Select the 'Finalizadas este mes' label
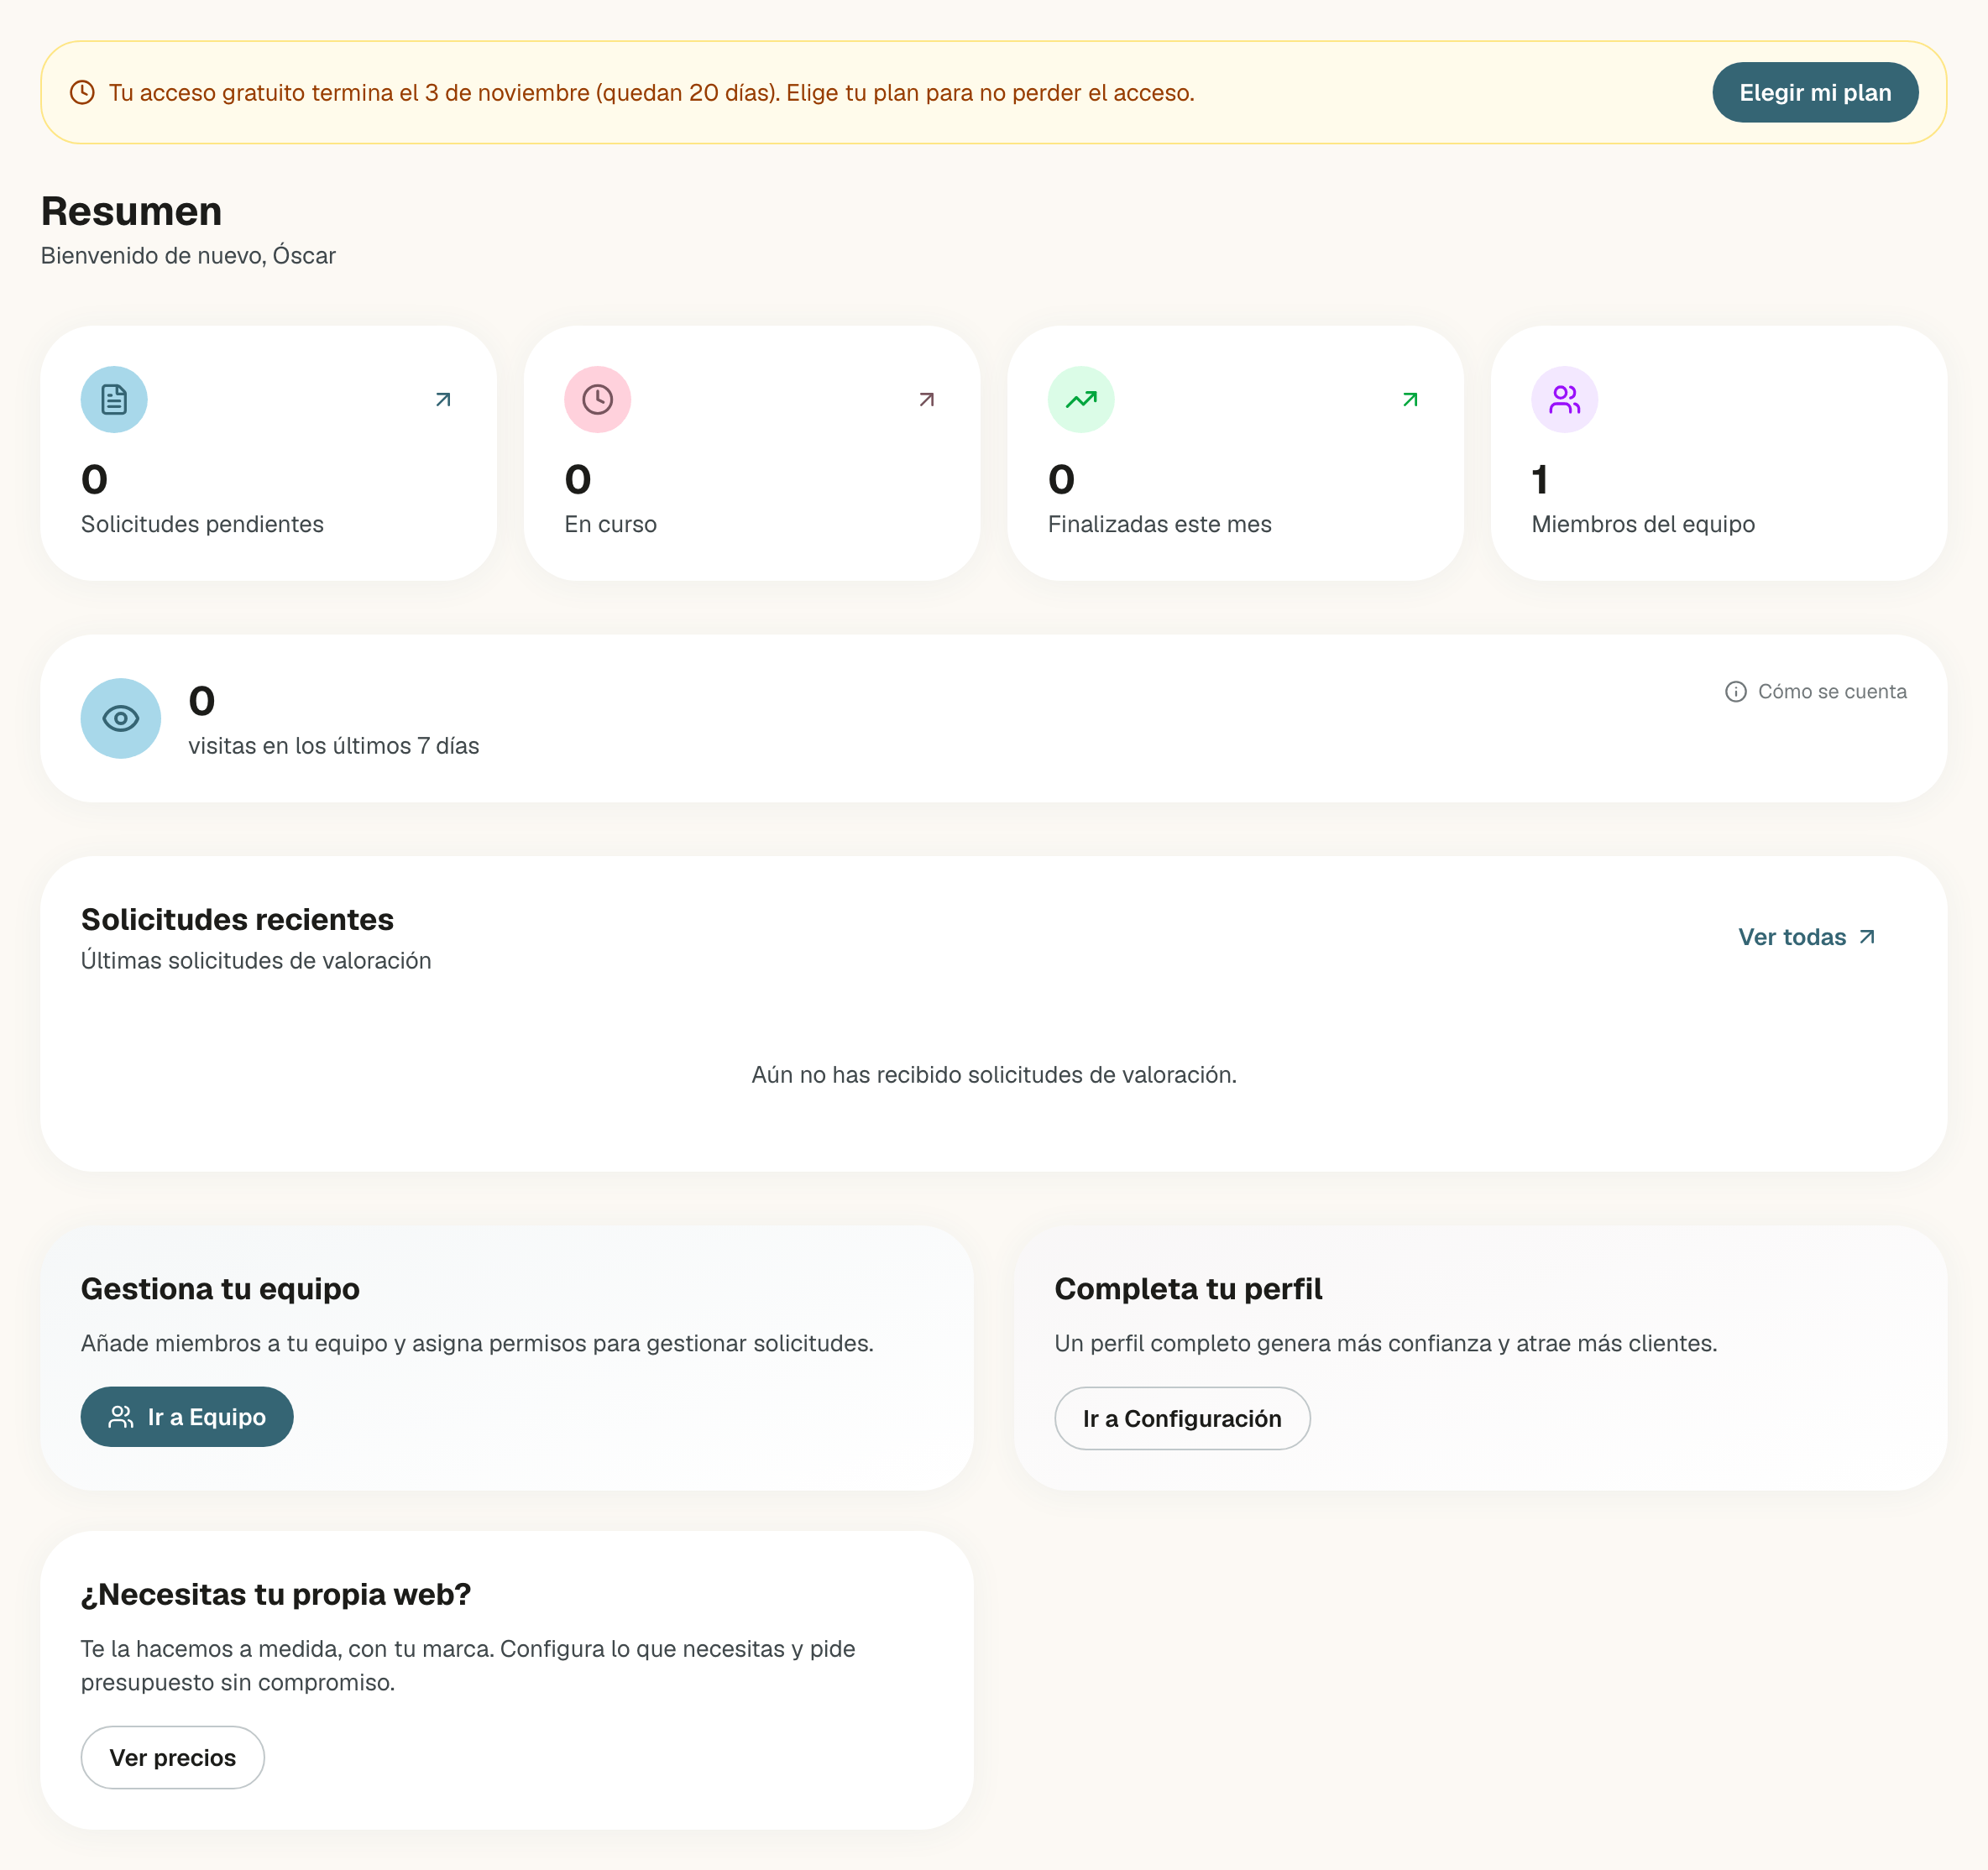 1159,524
